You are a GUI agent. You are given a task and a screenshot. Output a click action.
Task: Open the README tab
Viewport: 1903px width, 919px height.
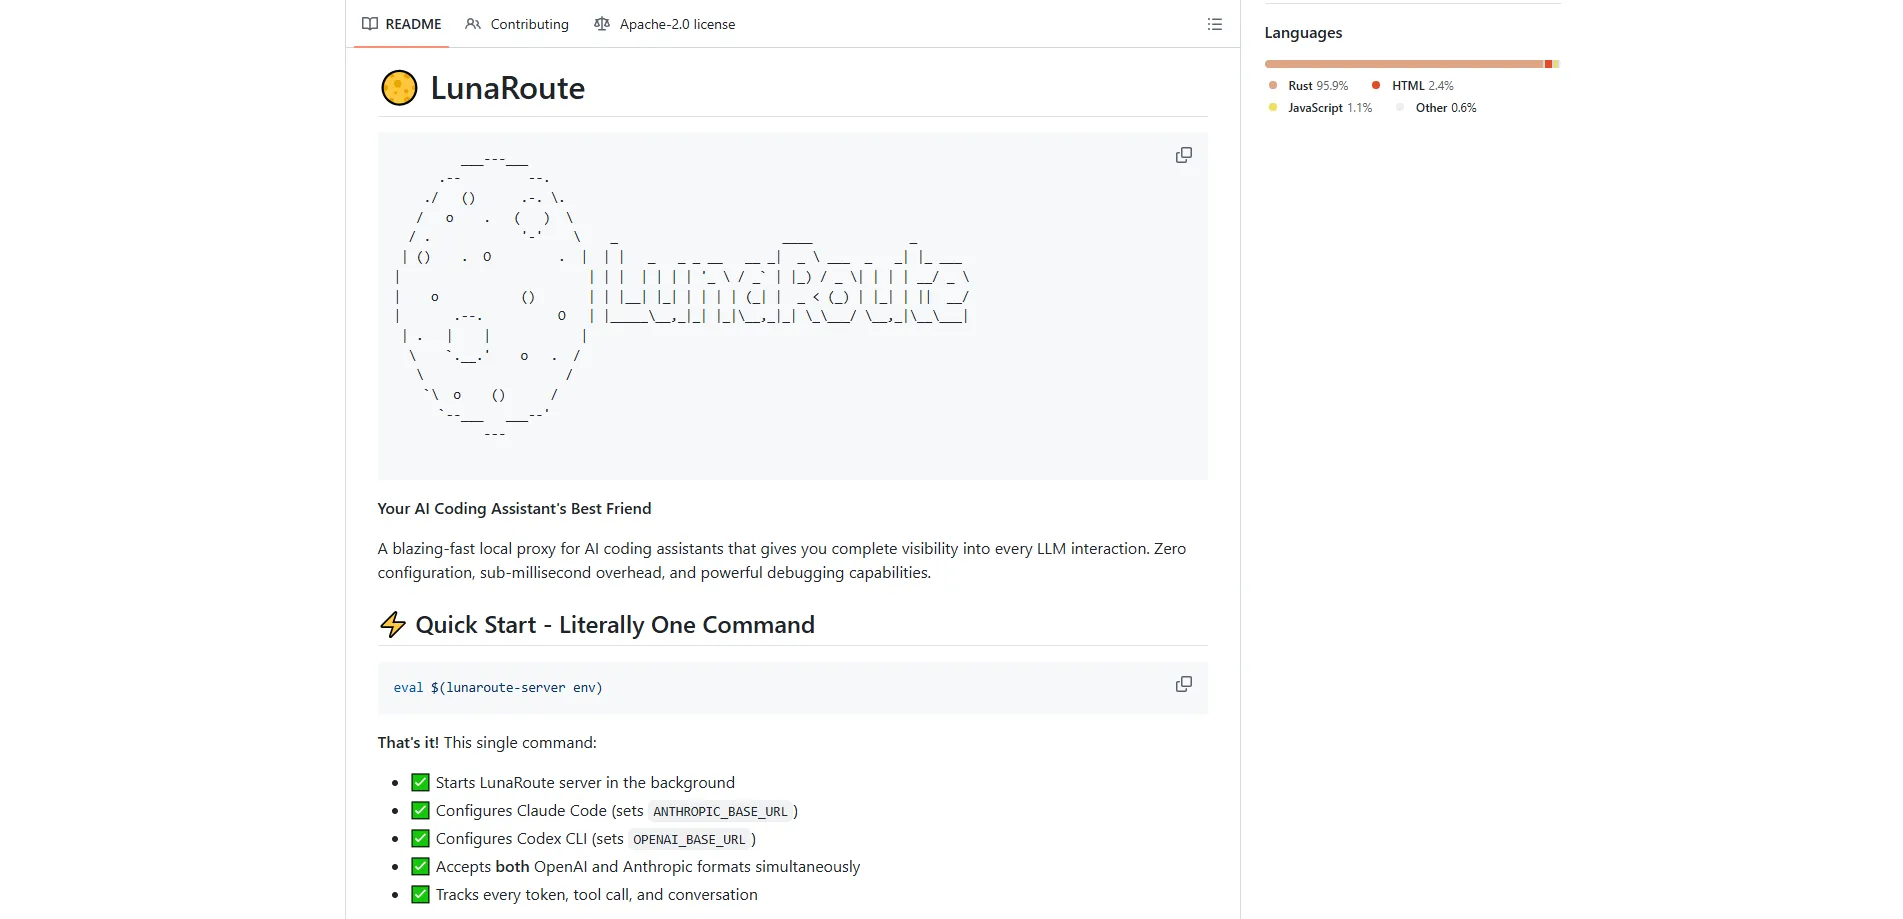[x=401, y=24]
